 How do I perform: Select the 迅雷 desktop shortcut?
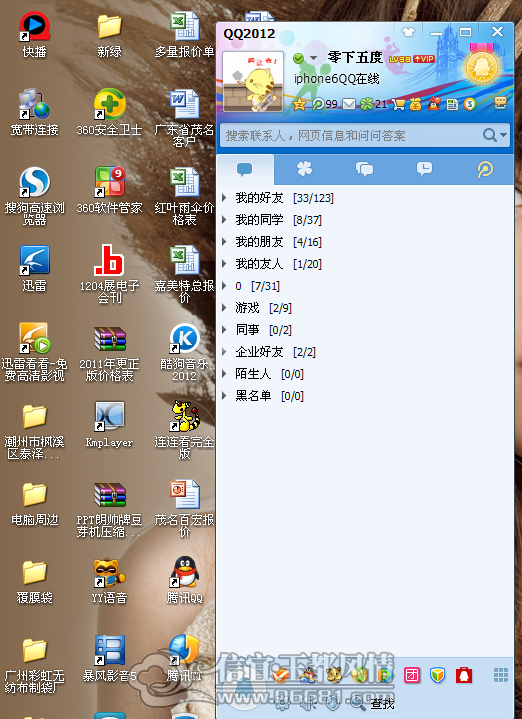click(34, 268)
